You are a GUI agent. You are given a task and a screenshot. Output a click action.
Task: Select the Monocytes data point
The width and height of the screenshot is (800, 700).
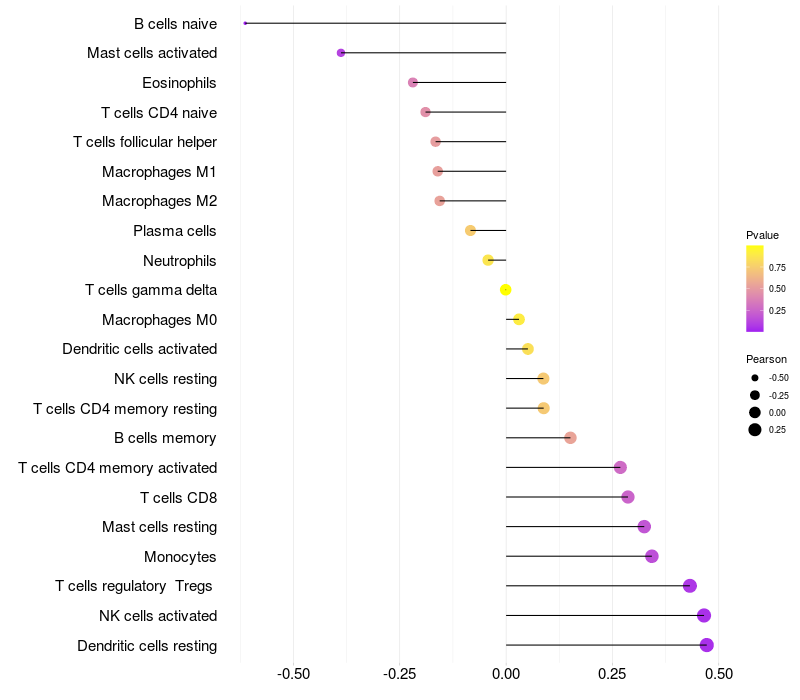click(x=652, y=557)
